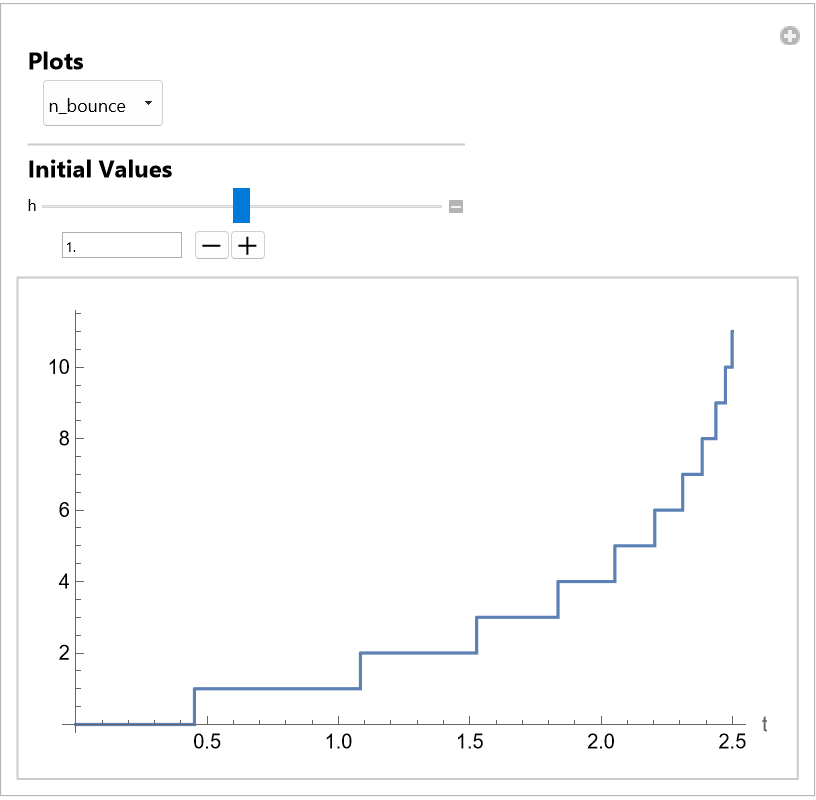Click the 10 tick label on the vertical axis
The image size is (816, 800).
(58, 367)
